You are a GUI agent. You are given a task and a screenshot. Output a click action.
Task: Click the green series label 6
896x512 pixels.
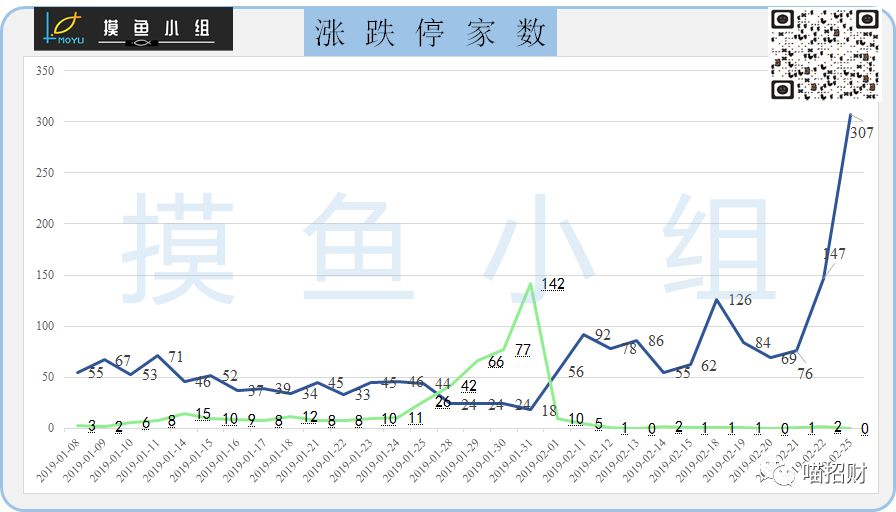(x=146, y=423)
